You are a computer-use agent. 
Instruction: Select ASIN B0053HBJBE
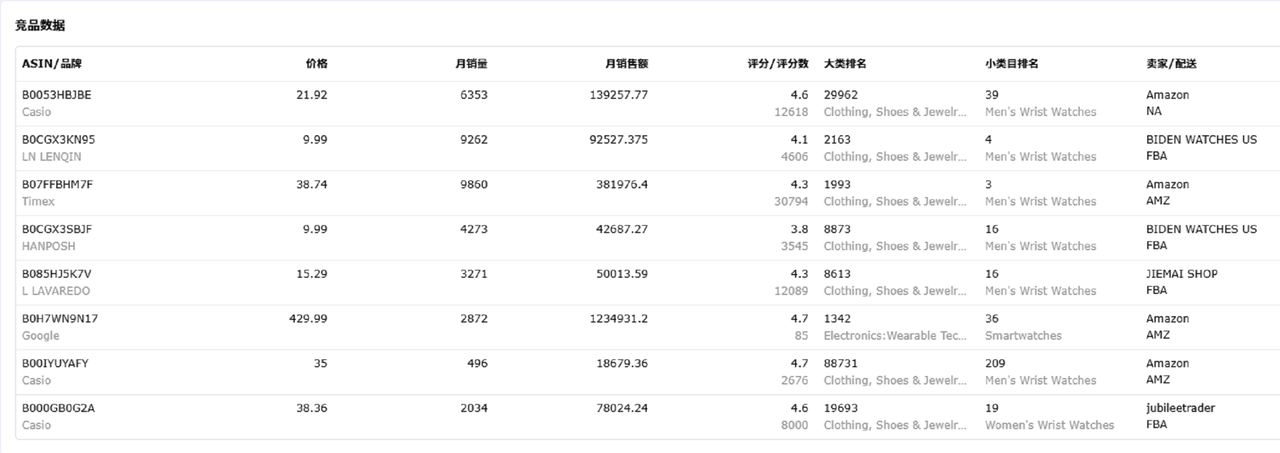[x=57, y=95]
